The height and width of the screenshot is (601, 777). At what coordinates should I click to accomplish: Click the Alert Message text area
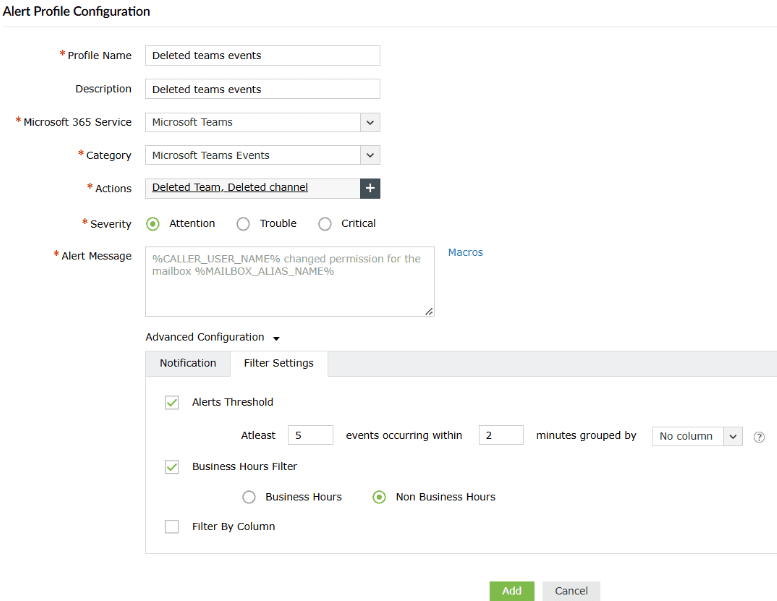(x=290, y=282)
